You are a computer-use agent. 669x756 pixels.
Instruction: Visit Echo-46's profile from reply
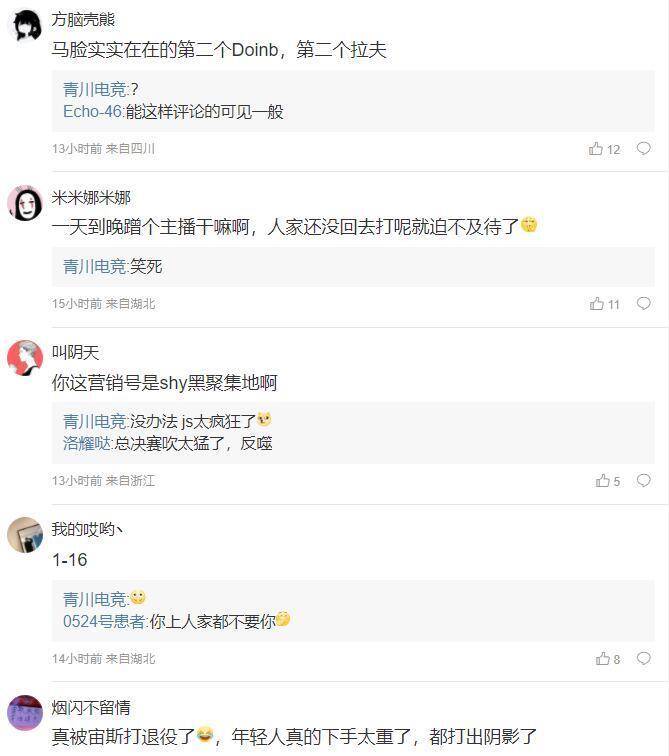coord(93,112)
